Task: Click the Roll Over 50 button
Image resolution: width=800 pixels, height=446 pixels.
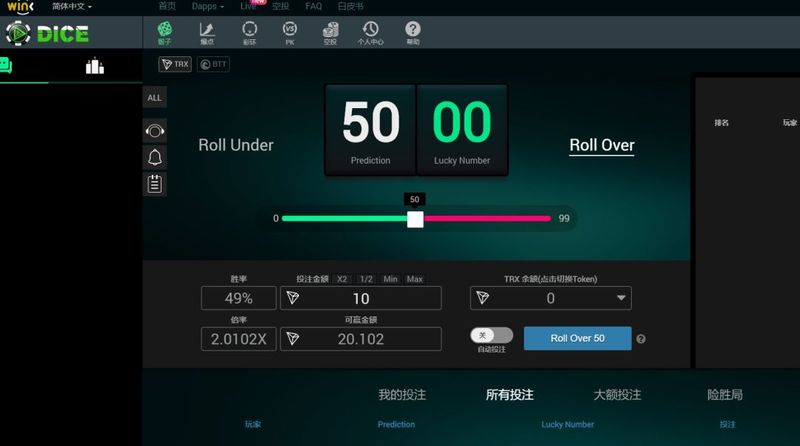Action: point(578,338)
